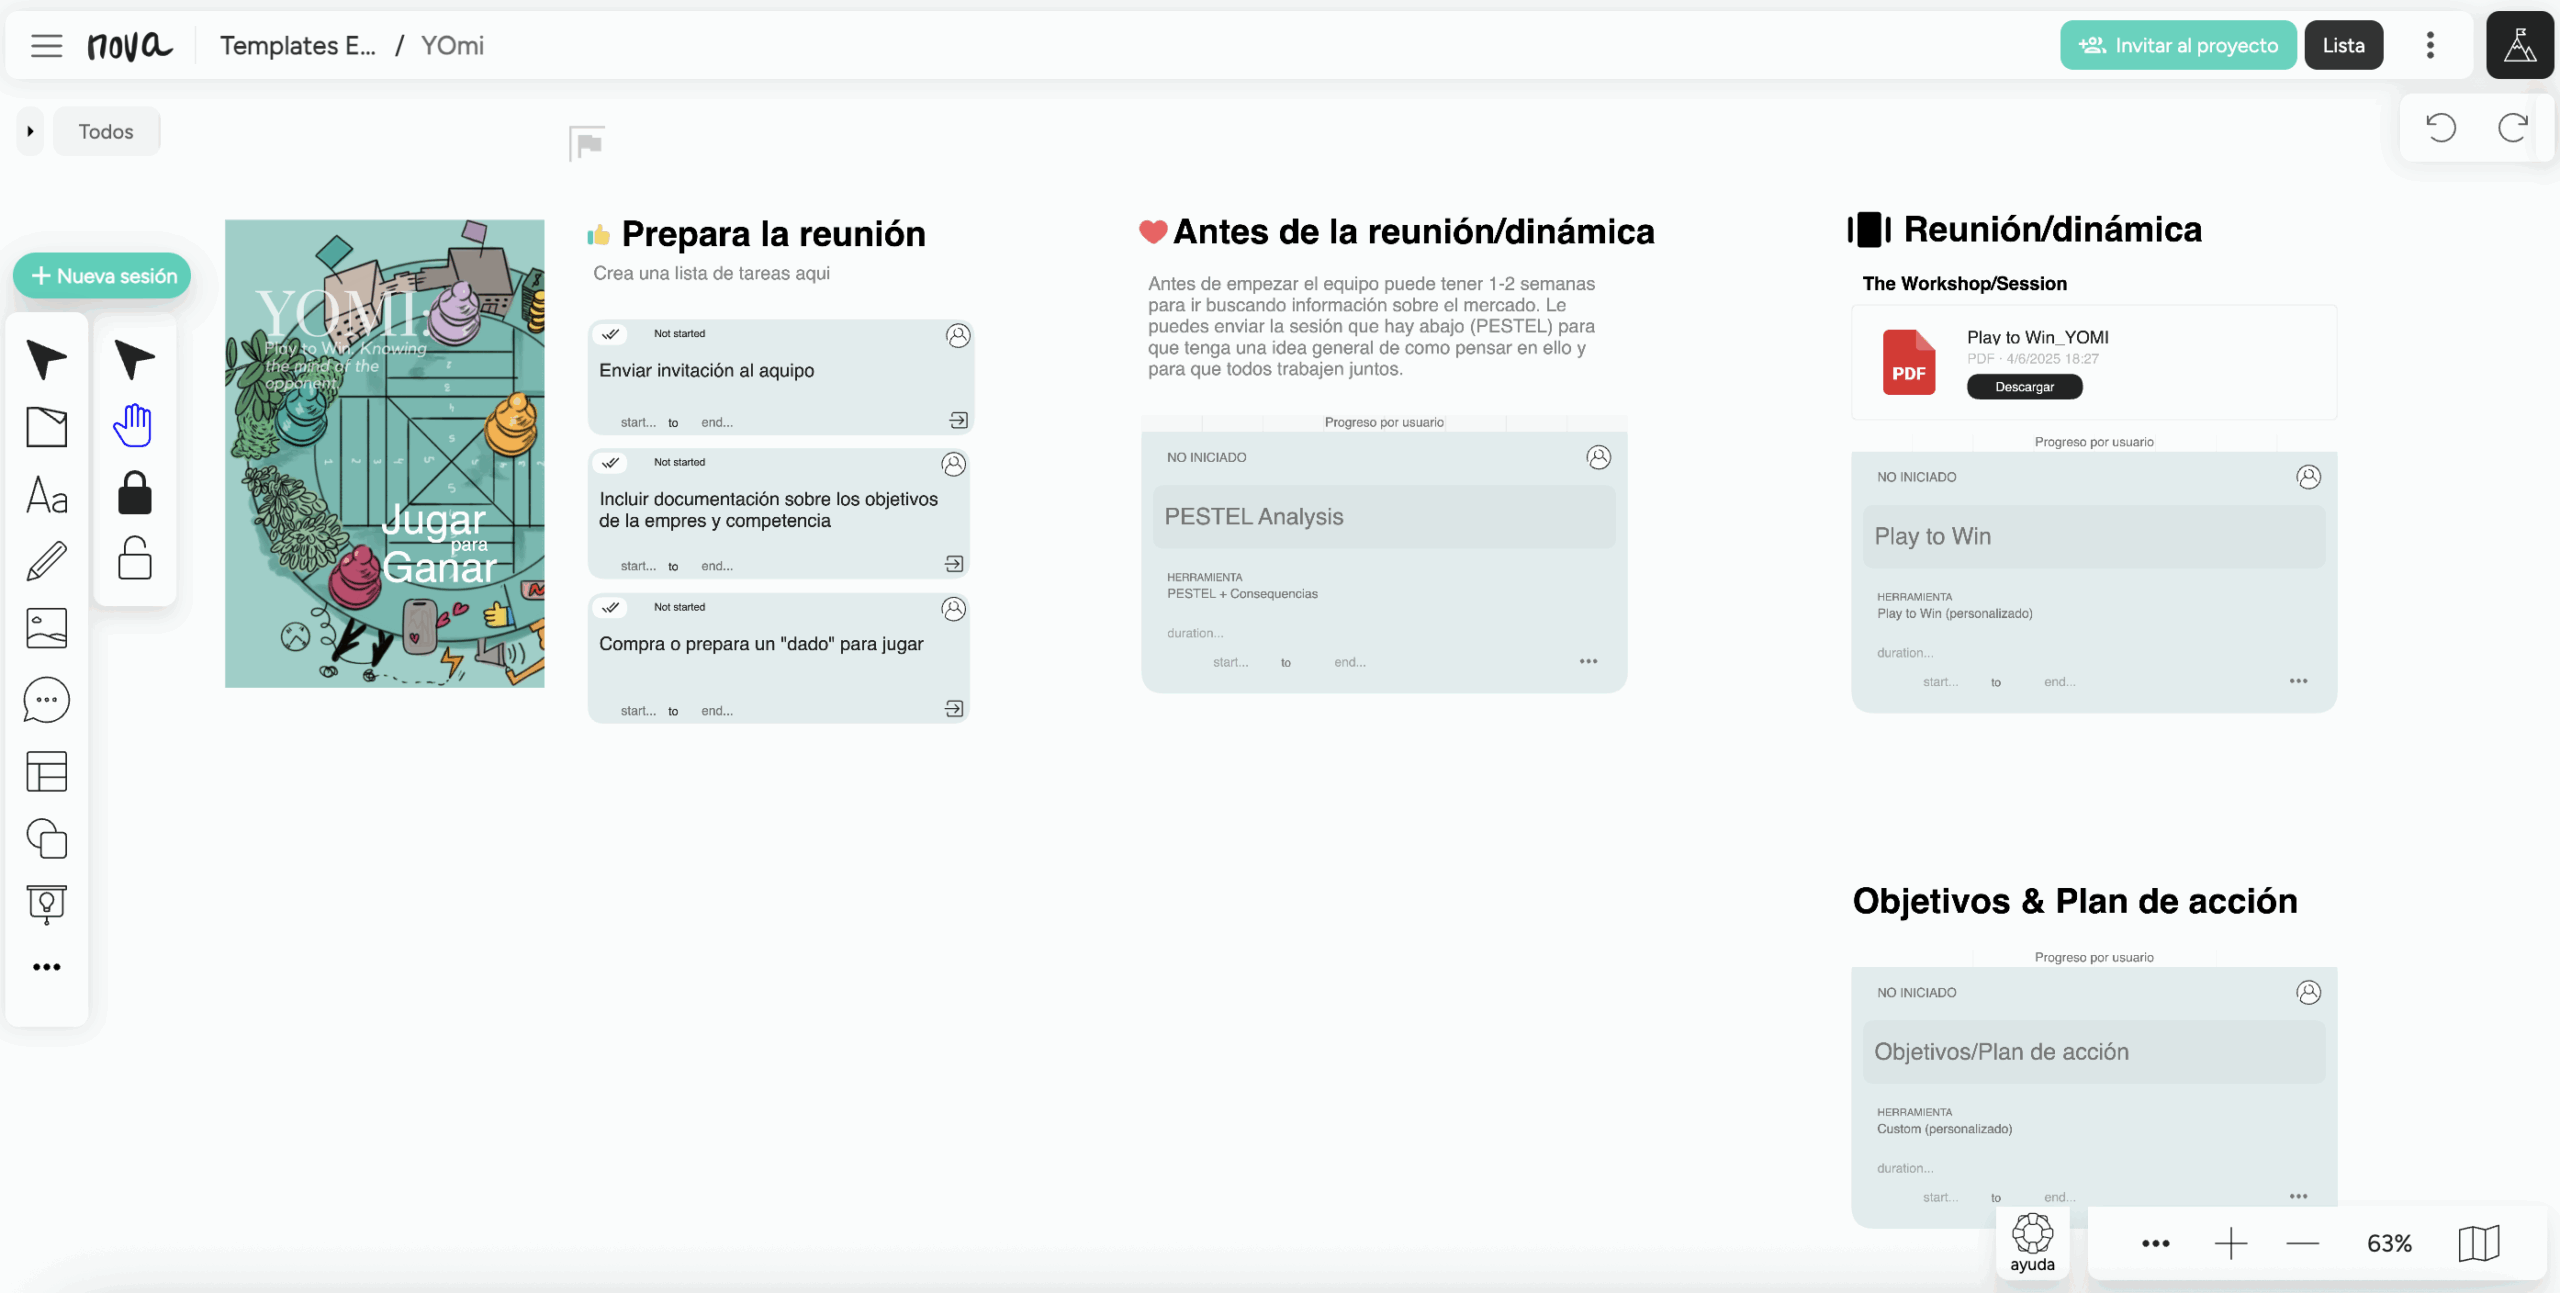Viewport: 2560px width, 1293px height.
Task: Open the Objetivos/Plan de acción card options dots
Action: click(2298, 1196)
